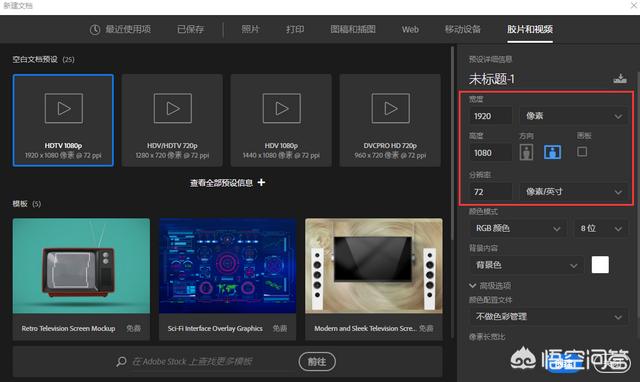Open the color profile dropdown
This screenshot has width=640, height=382.
(548, 317)
